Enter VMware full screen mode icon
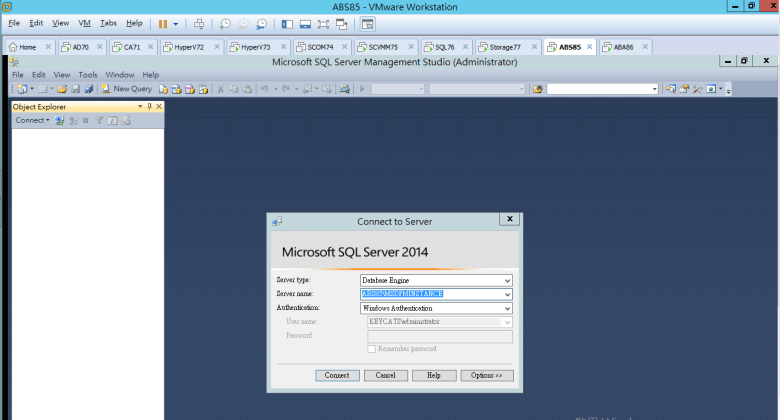 pos(324,23)
